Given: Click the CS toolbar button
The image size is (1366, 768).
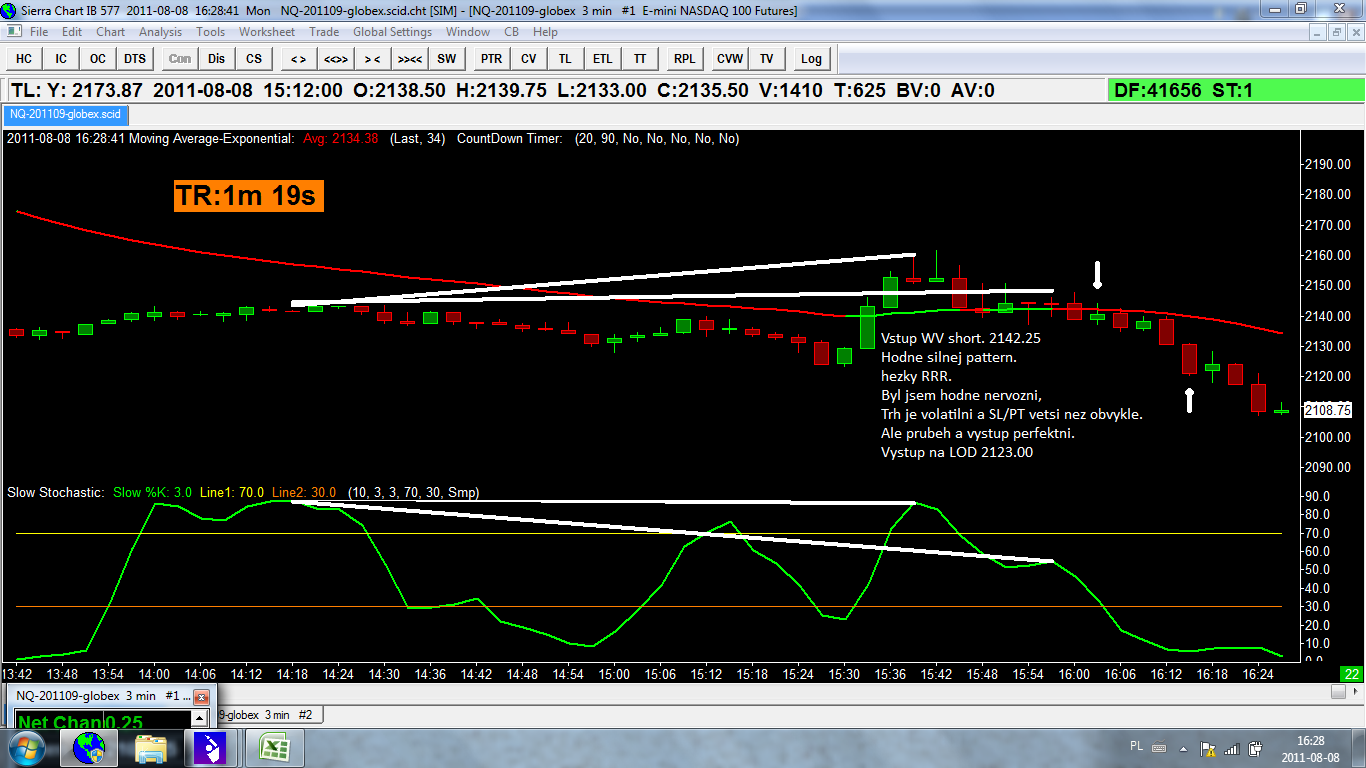Looking at the screenshot, I should (x=254, y=59).
